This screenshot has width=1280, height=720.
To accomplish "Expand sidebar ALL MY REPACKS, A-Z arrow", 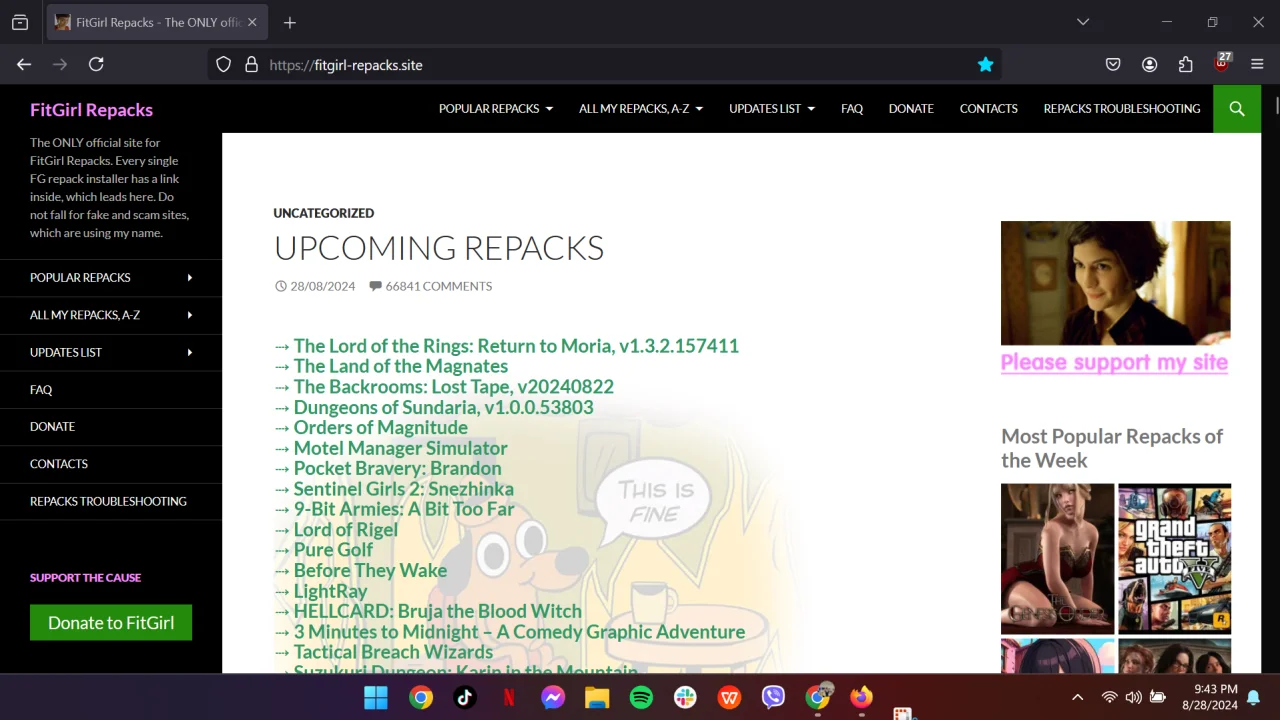I will click(190, 315).
